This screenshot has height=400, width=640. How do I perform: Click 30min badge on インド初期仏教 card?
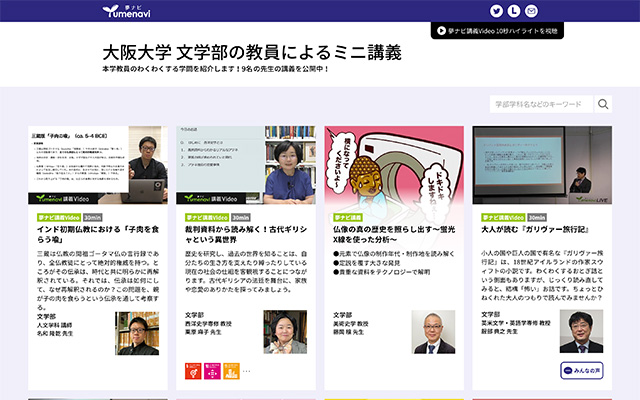point(93,218)
